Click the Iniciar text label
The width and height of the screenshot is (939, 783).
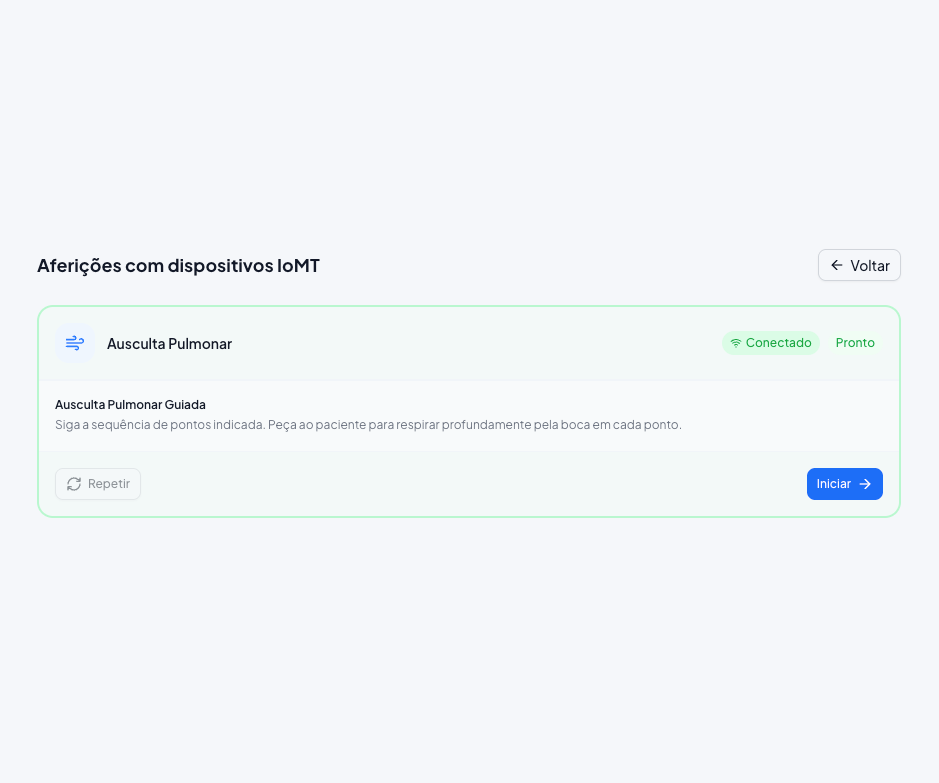pos(834,484)
